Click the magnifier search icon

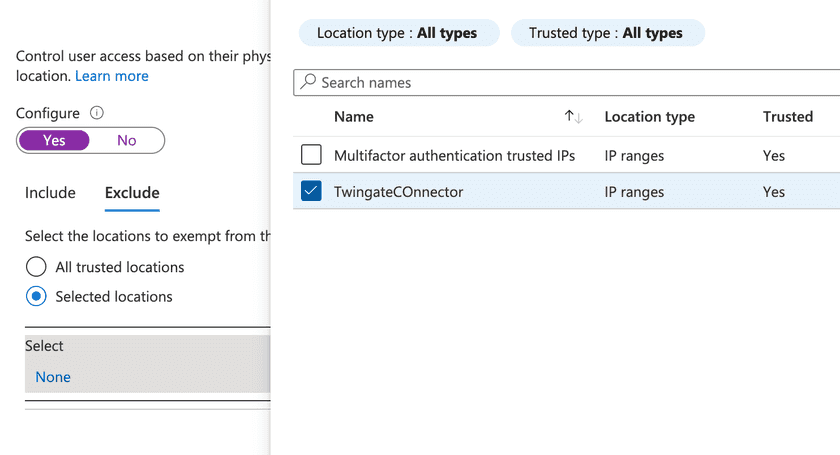point(309,82)
